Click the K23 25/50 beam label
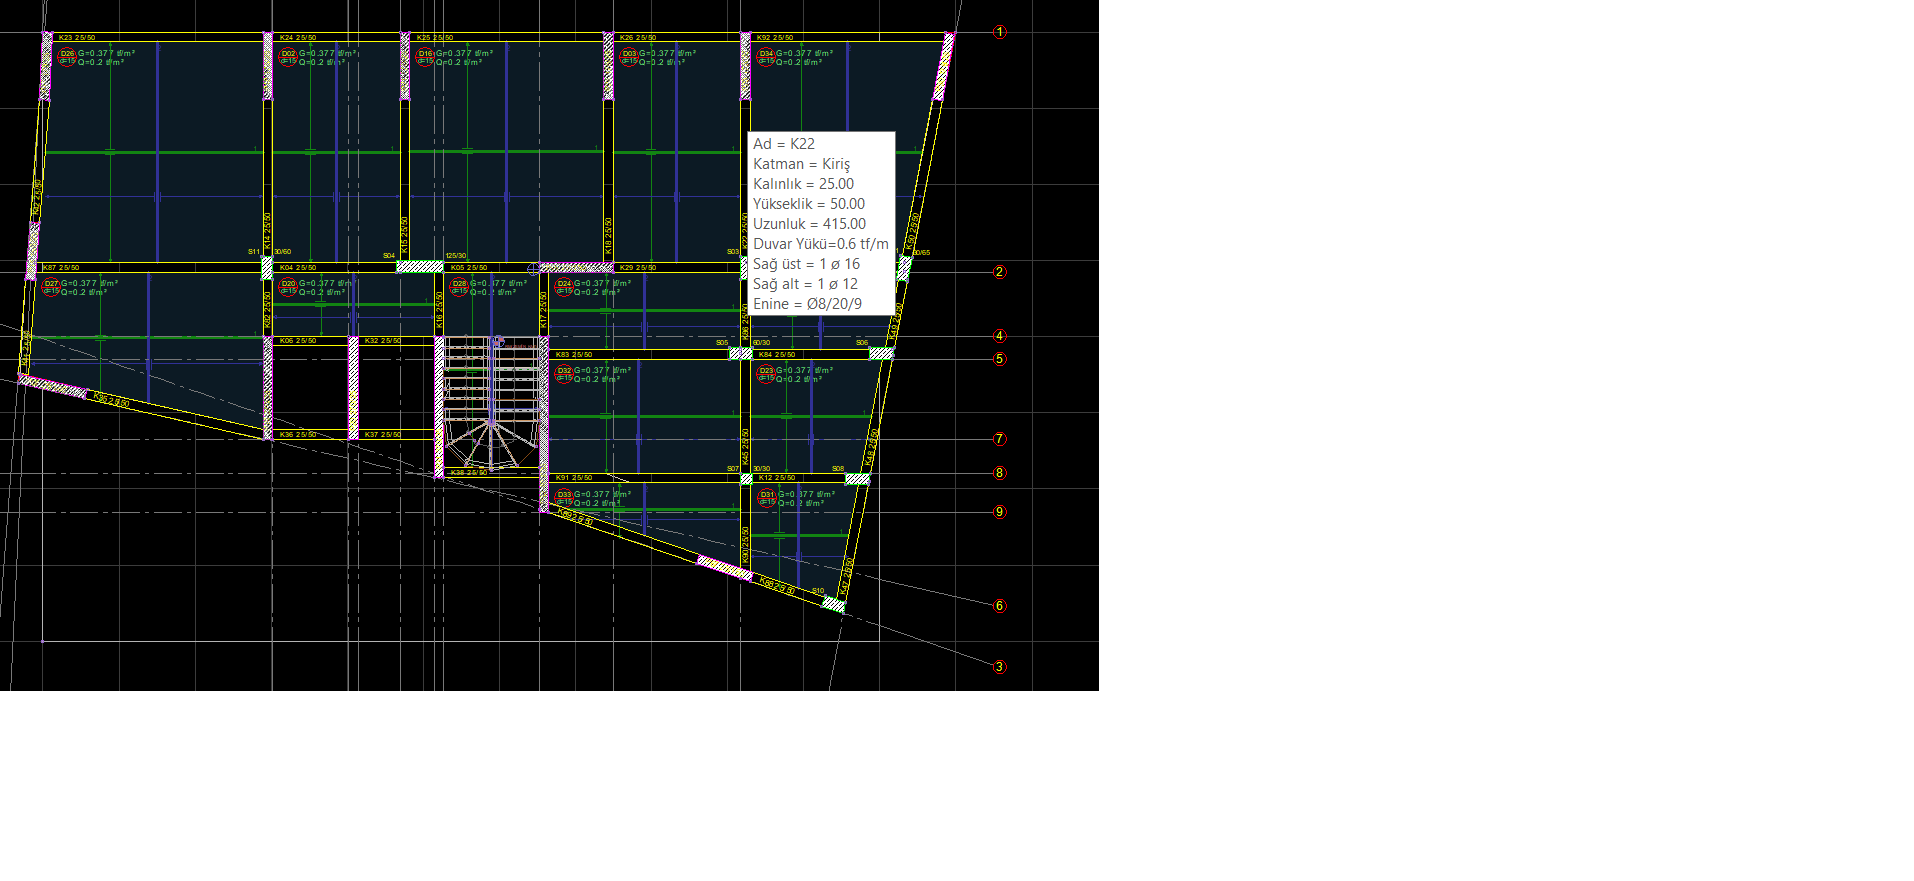 coord(77,38)
